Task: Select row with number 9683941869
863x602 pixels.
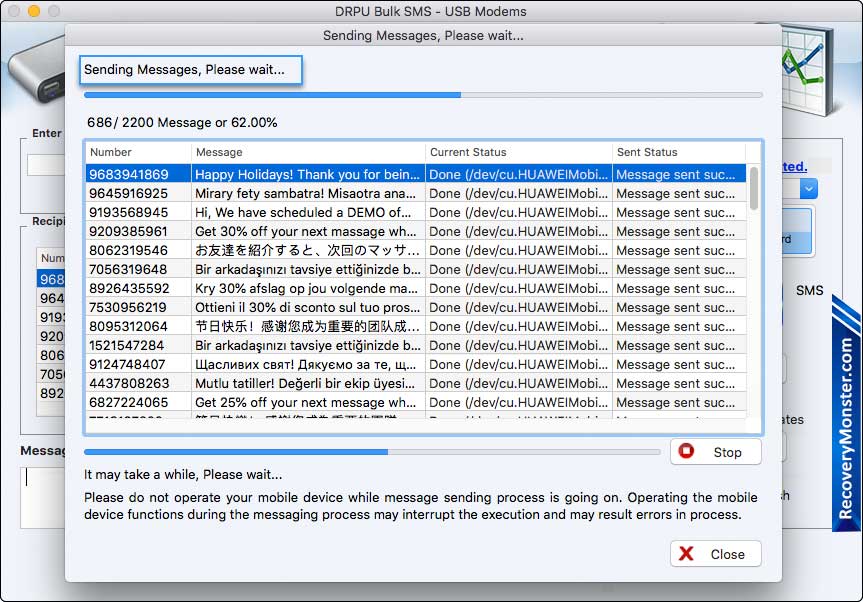Action: click(416, 174)
